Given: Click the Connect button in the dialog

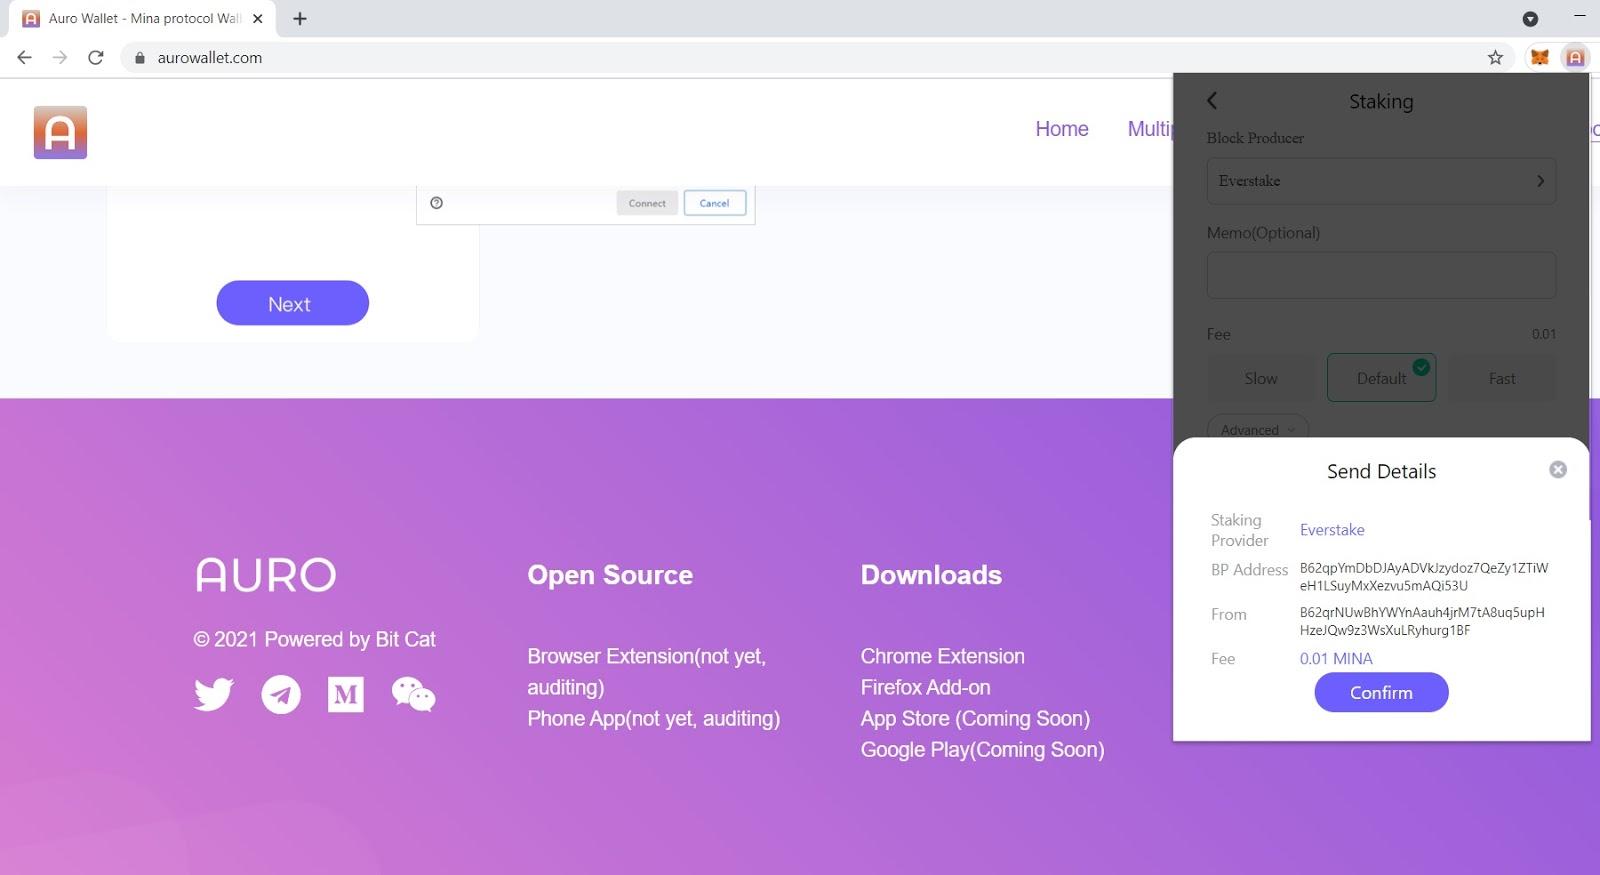Looking at the screenshot, I should click(647, 203).
